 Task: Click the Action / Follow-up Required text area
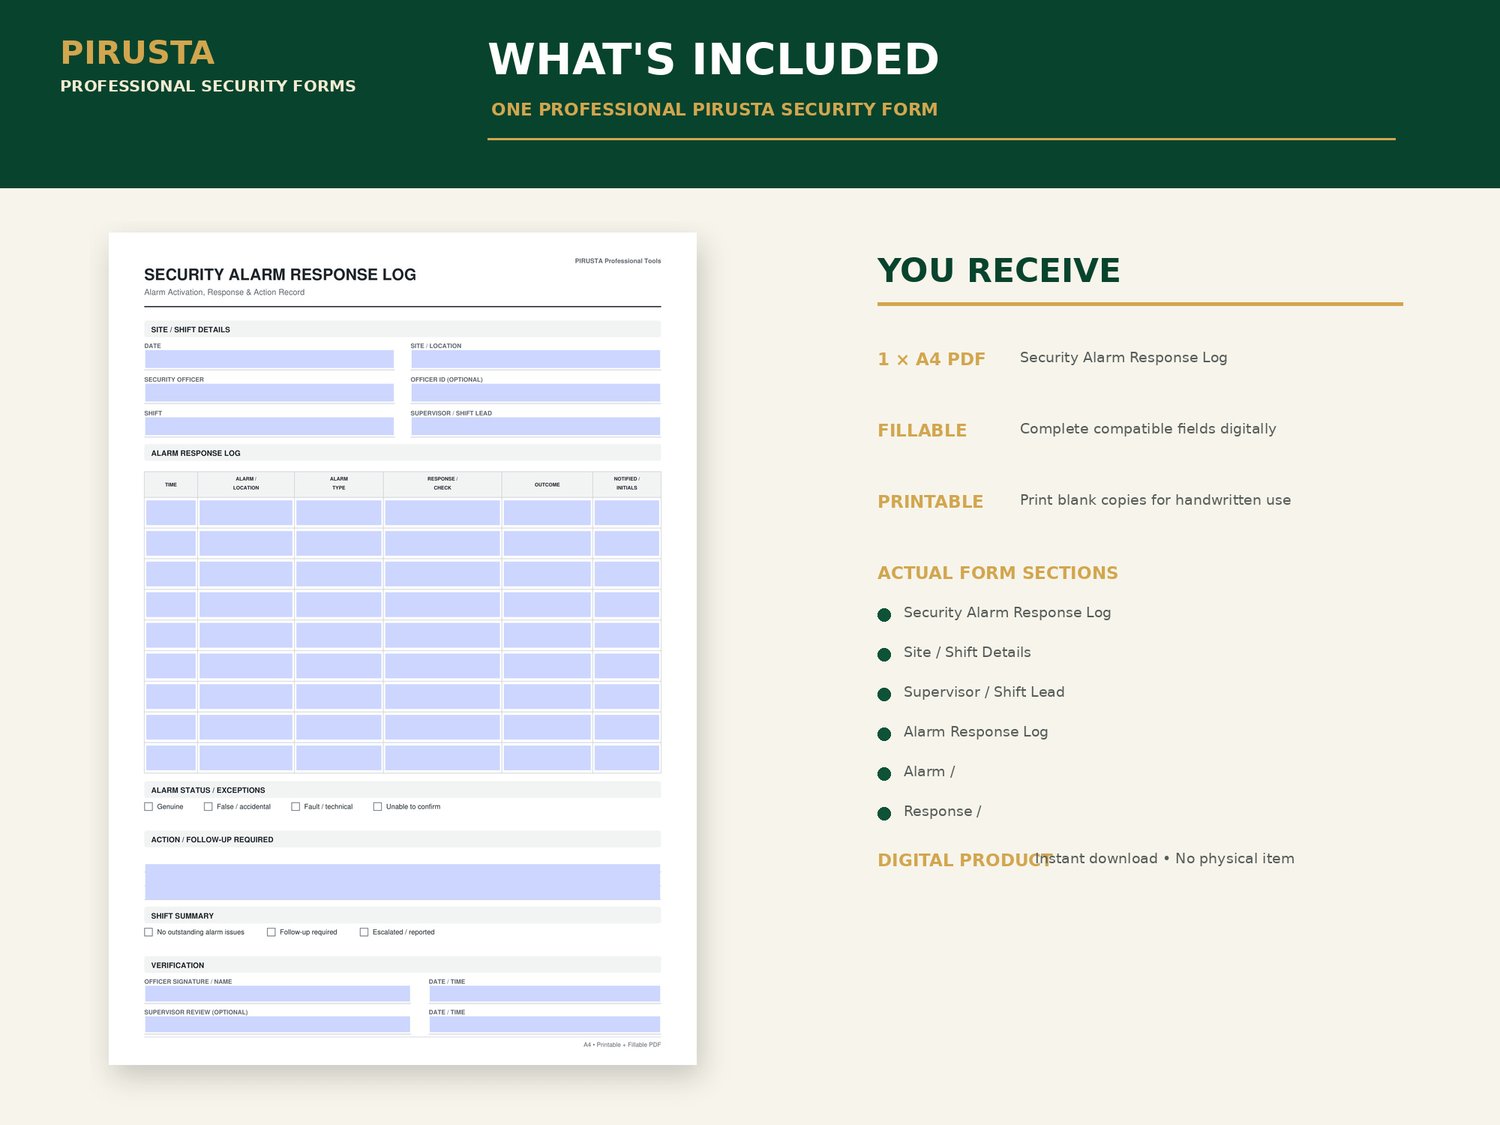(x=402, y=882)
